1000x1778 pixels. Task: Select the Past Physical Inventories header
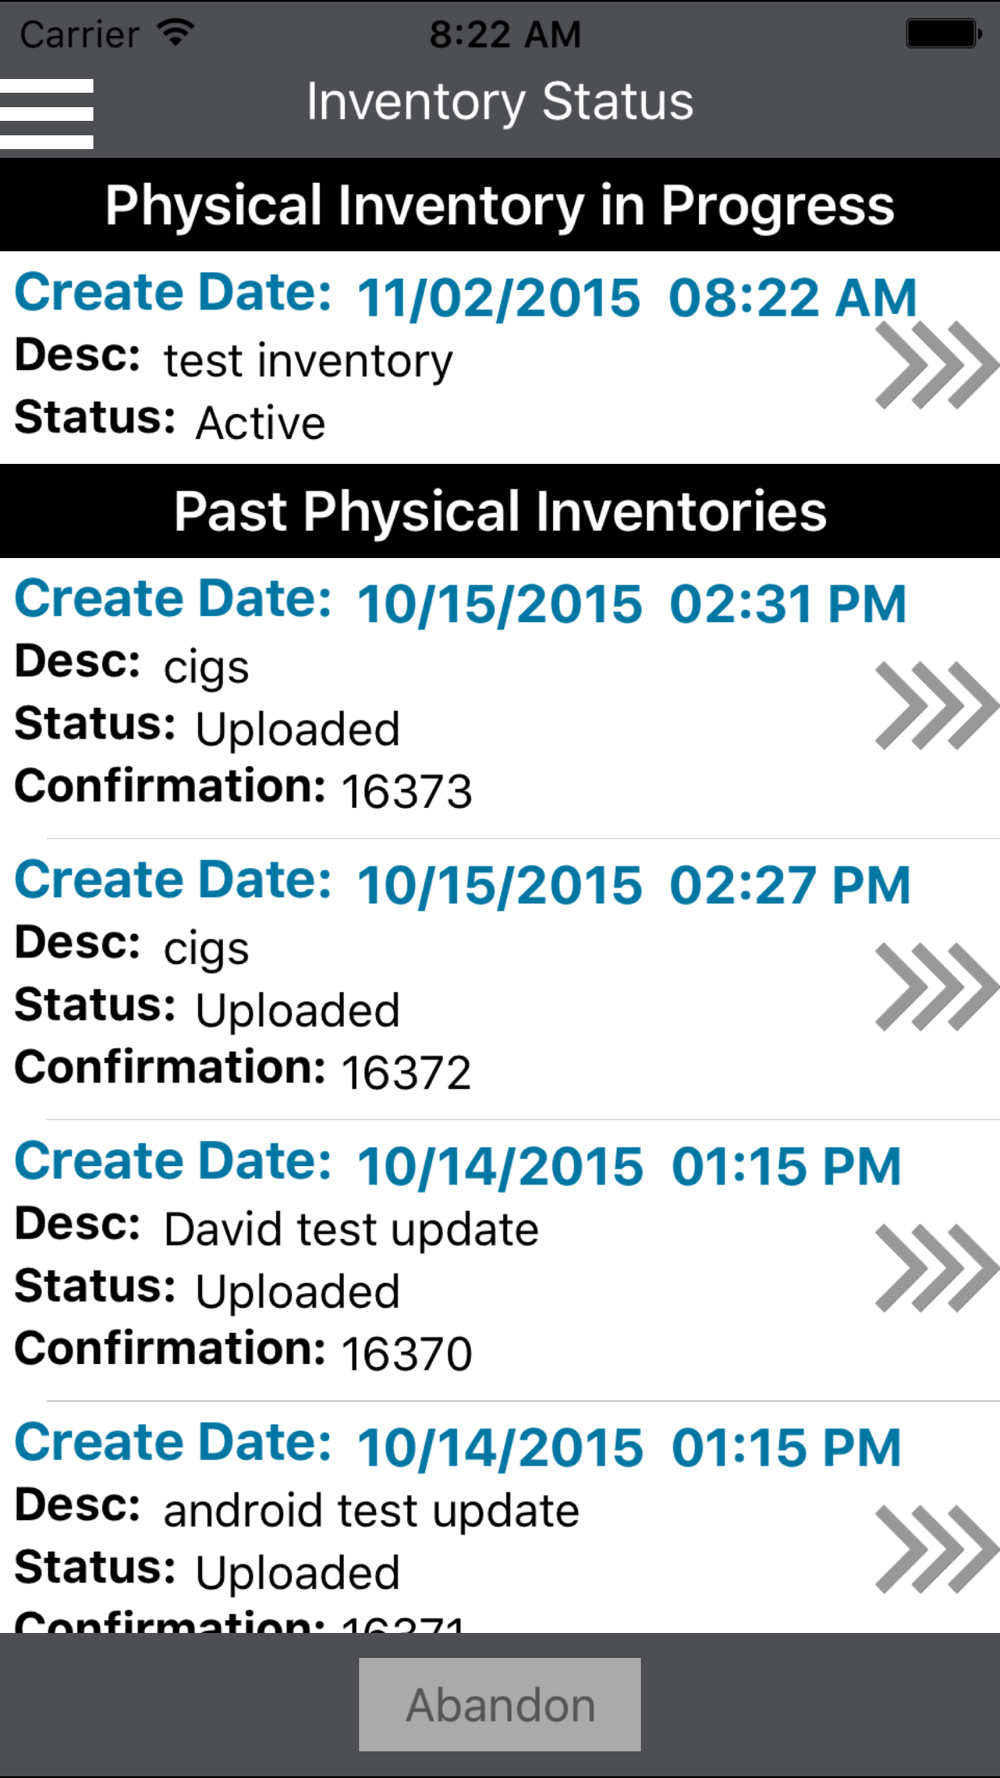(500, 511)
